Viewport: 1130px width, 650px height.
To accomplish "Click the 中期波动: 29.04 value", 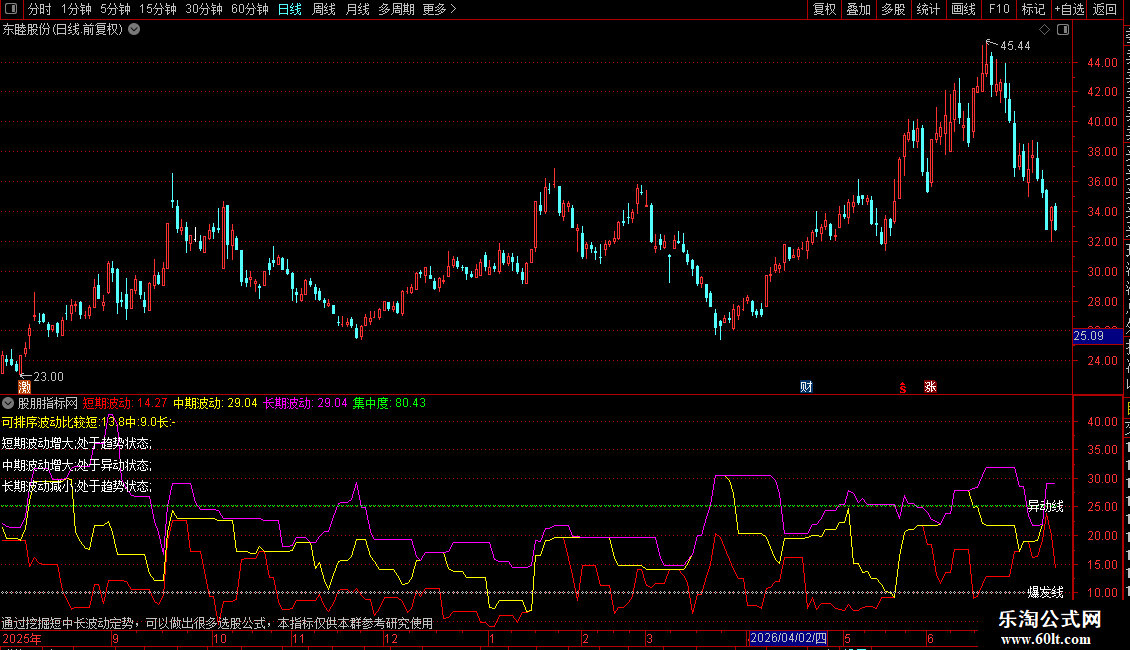I will pyautogui.click(x=215, y=403).
